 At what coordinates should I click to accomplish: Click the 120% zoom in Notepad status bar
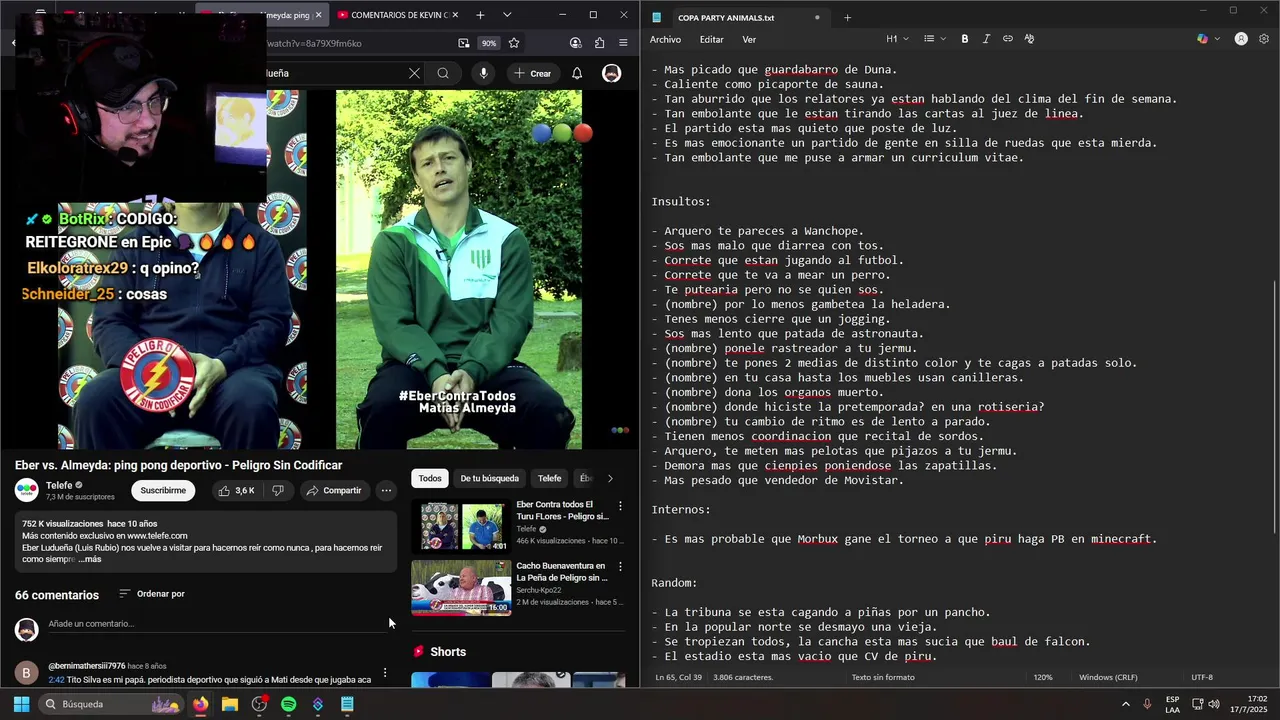(1043, 677)
